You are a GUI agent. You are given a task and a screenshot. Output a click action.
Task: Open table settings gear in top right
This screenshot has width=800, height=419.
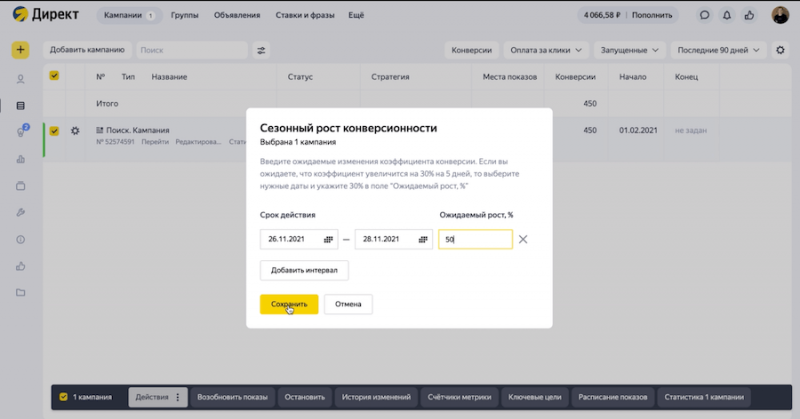pyautogui.click(x=781, y=50)
